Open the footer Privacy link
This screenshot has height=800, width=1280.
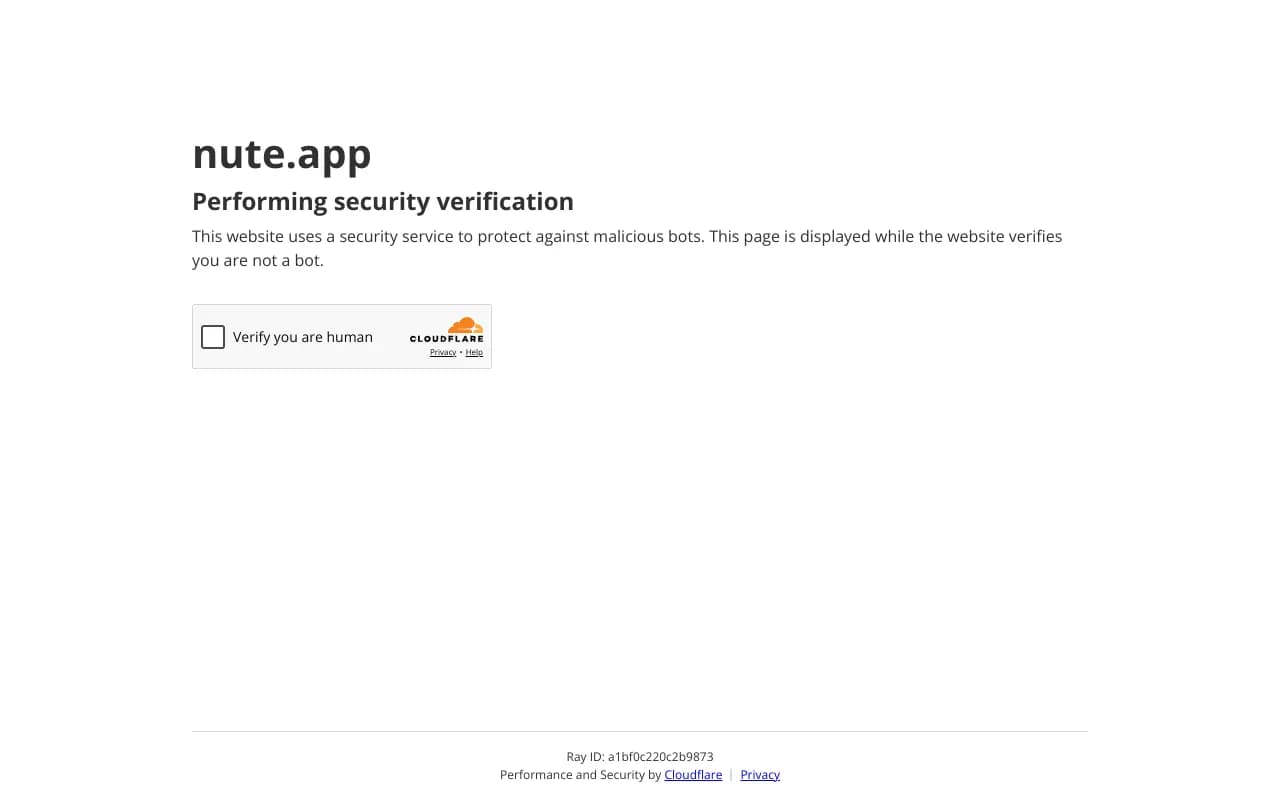click(760, 775)
